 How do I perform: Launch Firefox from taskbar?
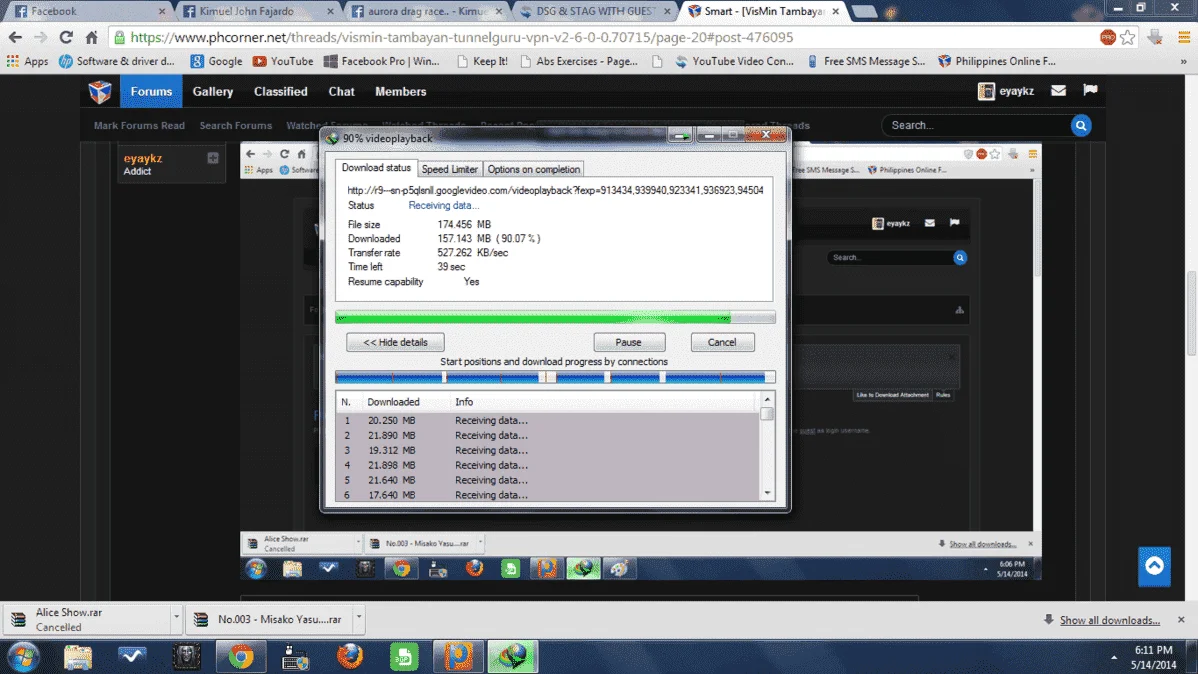coord(350,656)
